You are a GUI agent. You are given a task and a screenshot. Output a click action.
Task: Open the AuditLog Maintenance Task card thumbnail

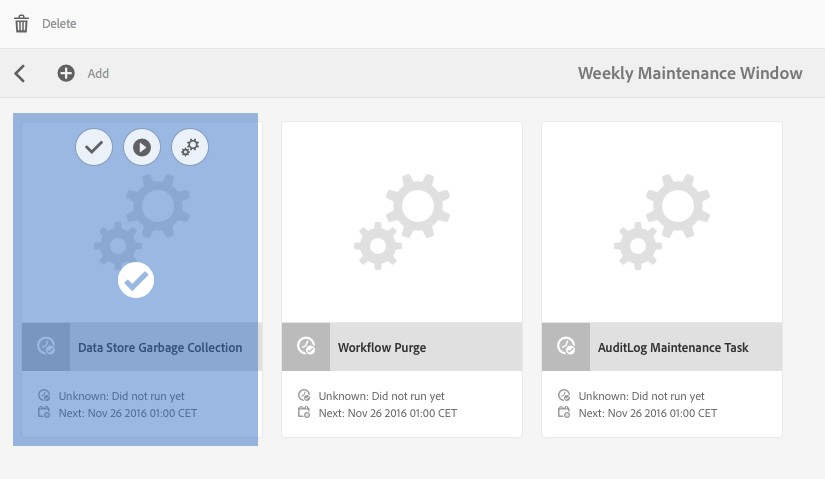[x=662, y=222]
